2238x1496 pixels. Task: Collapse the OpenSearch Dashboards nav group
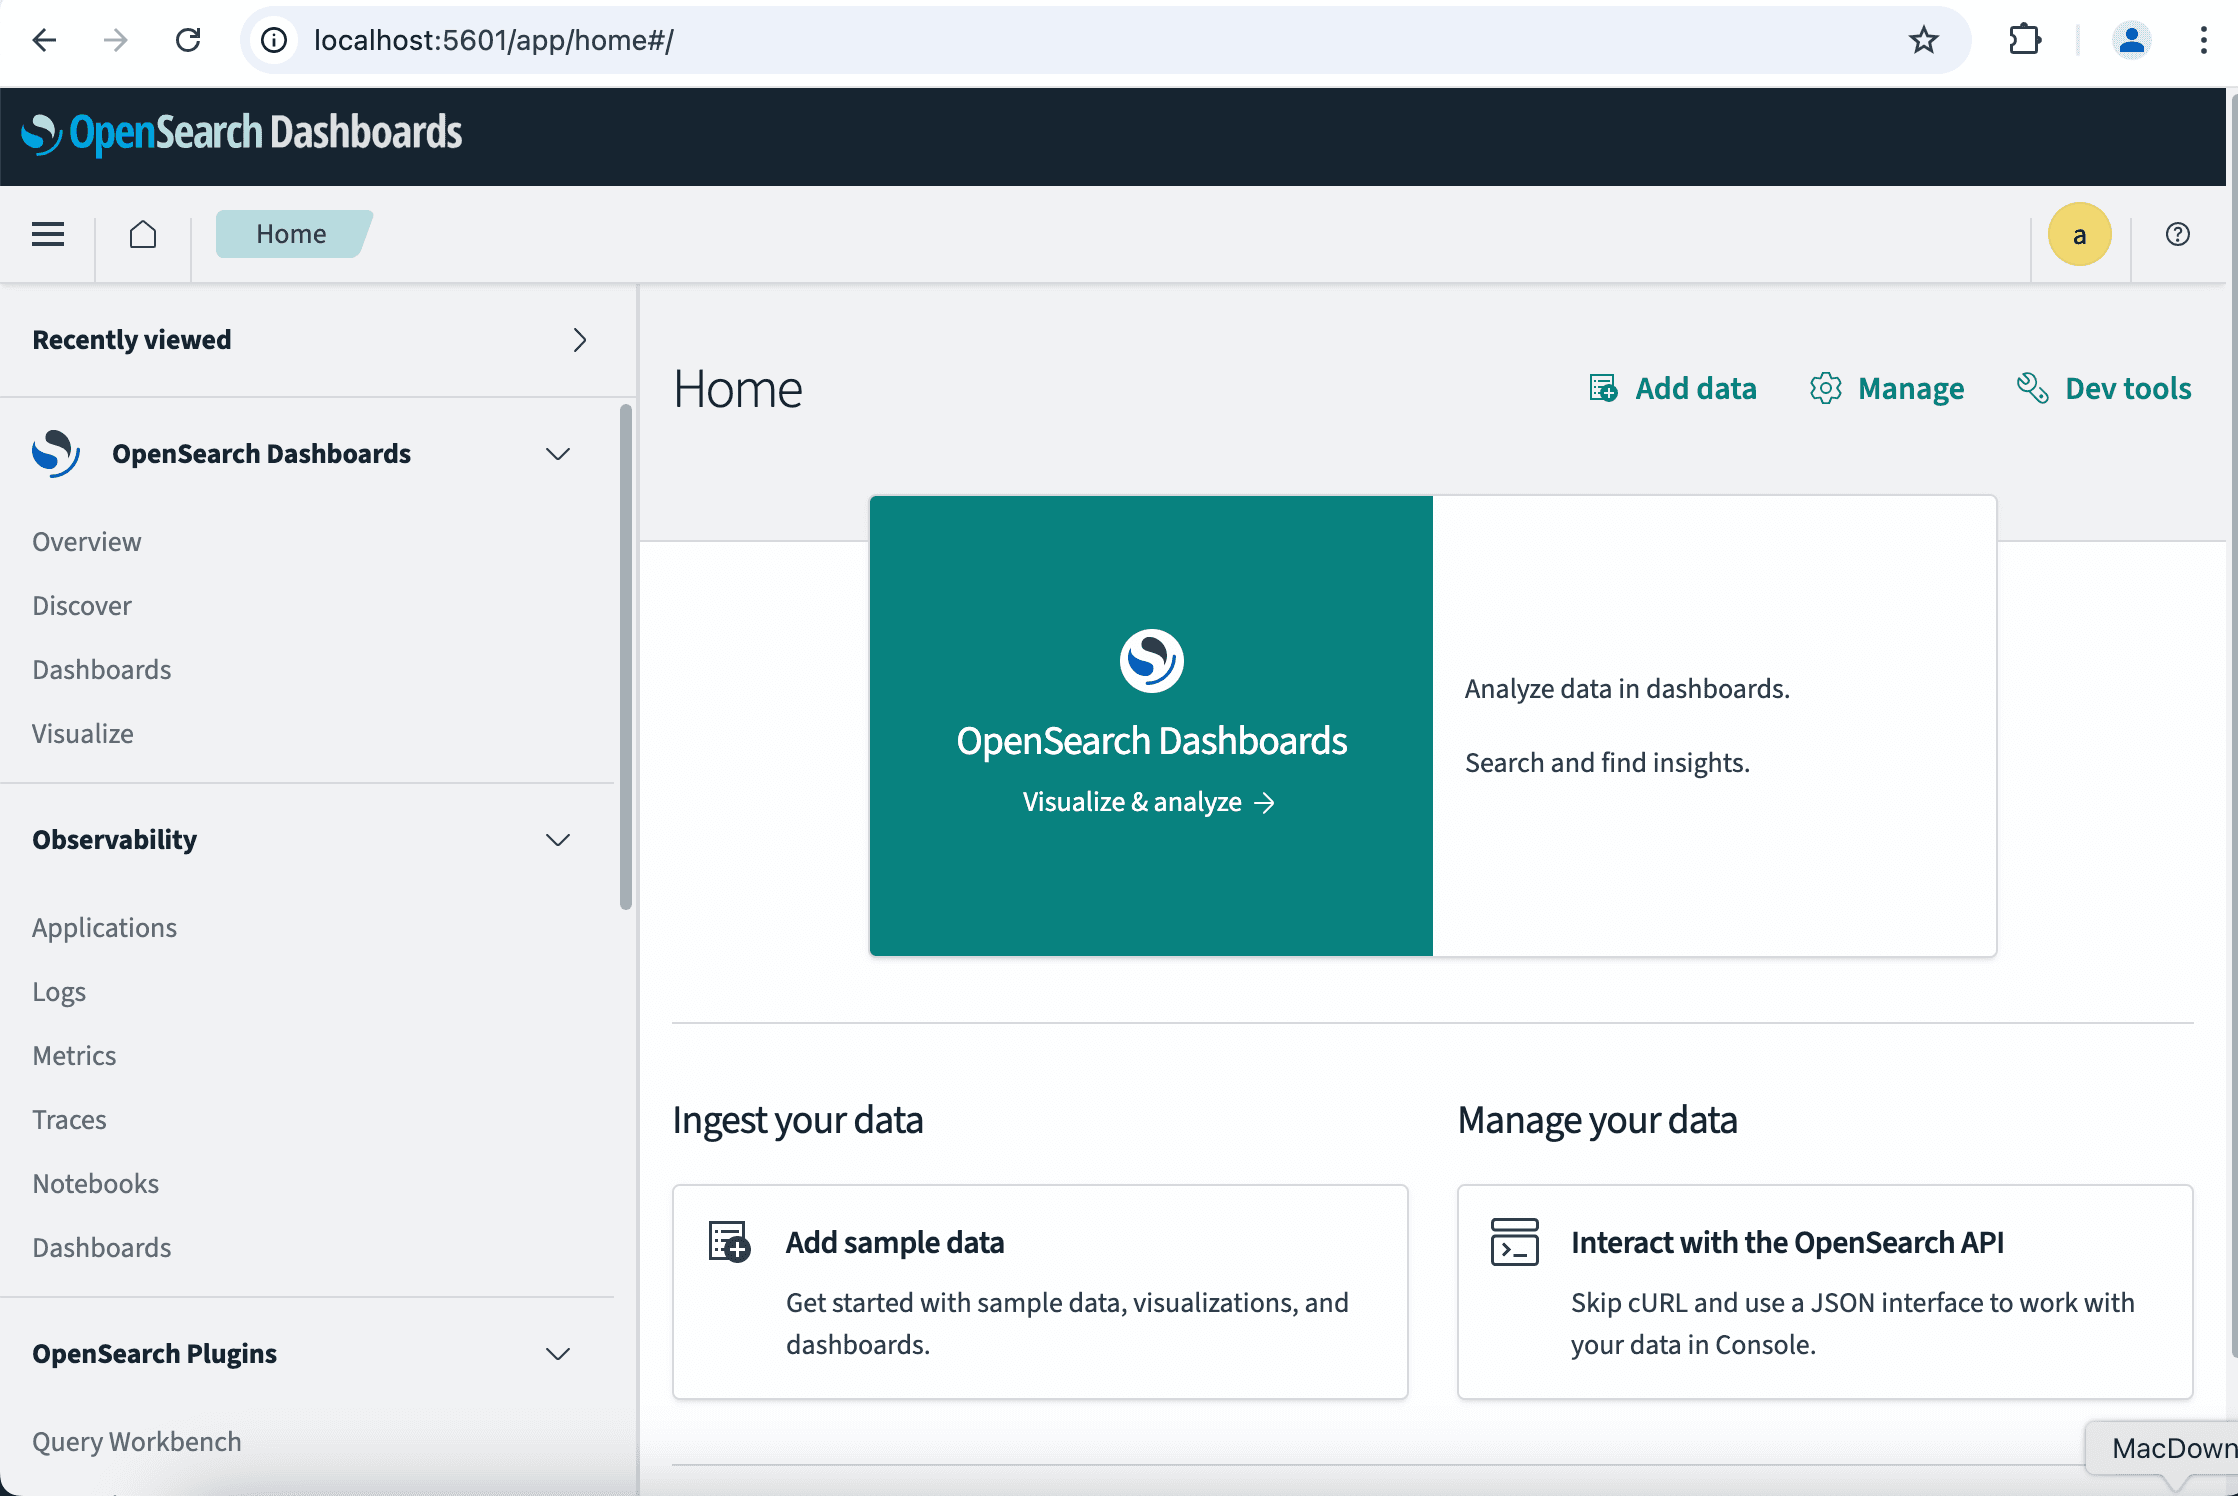[558, 454]
